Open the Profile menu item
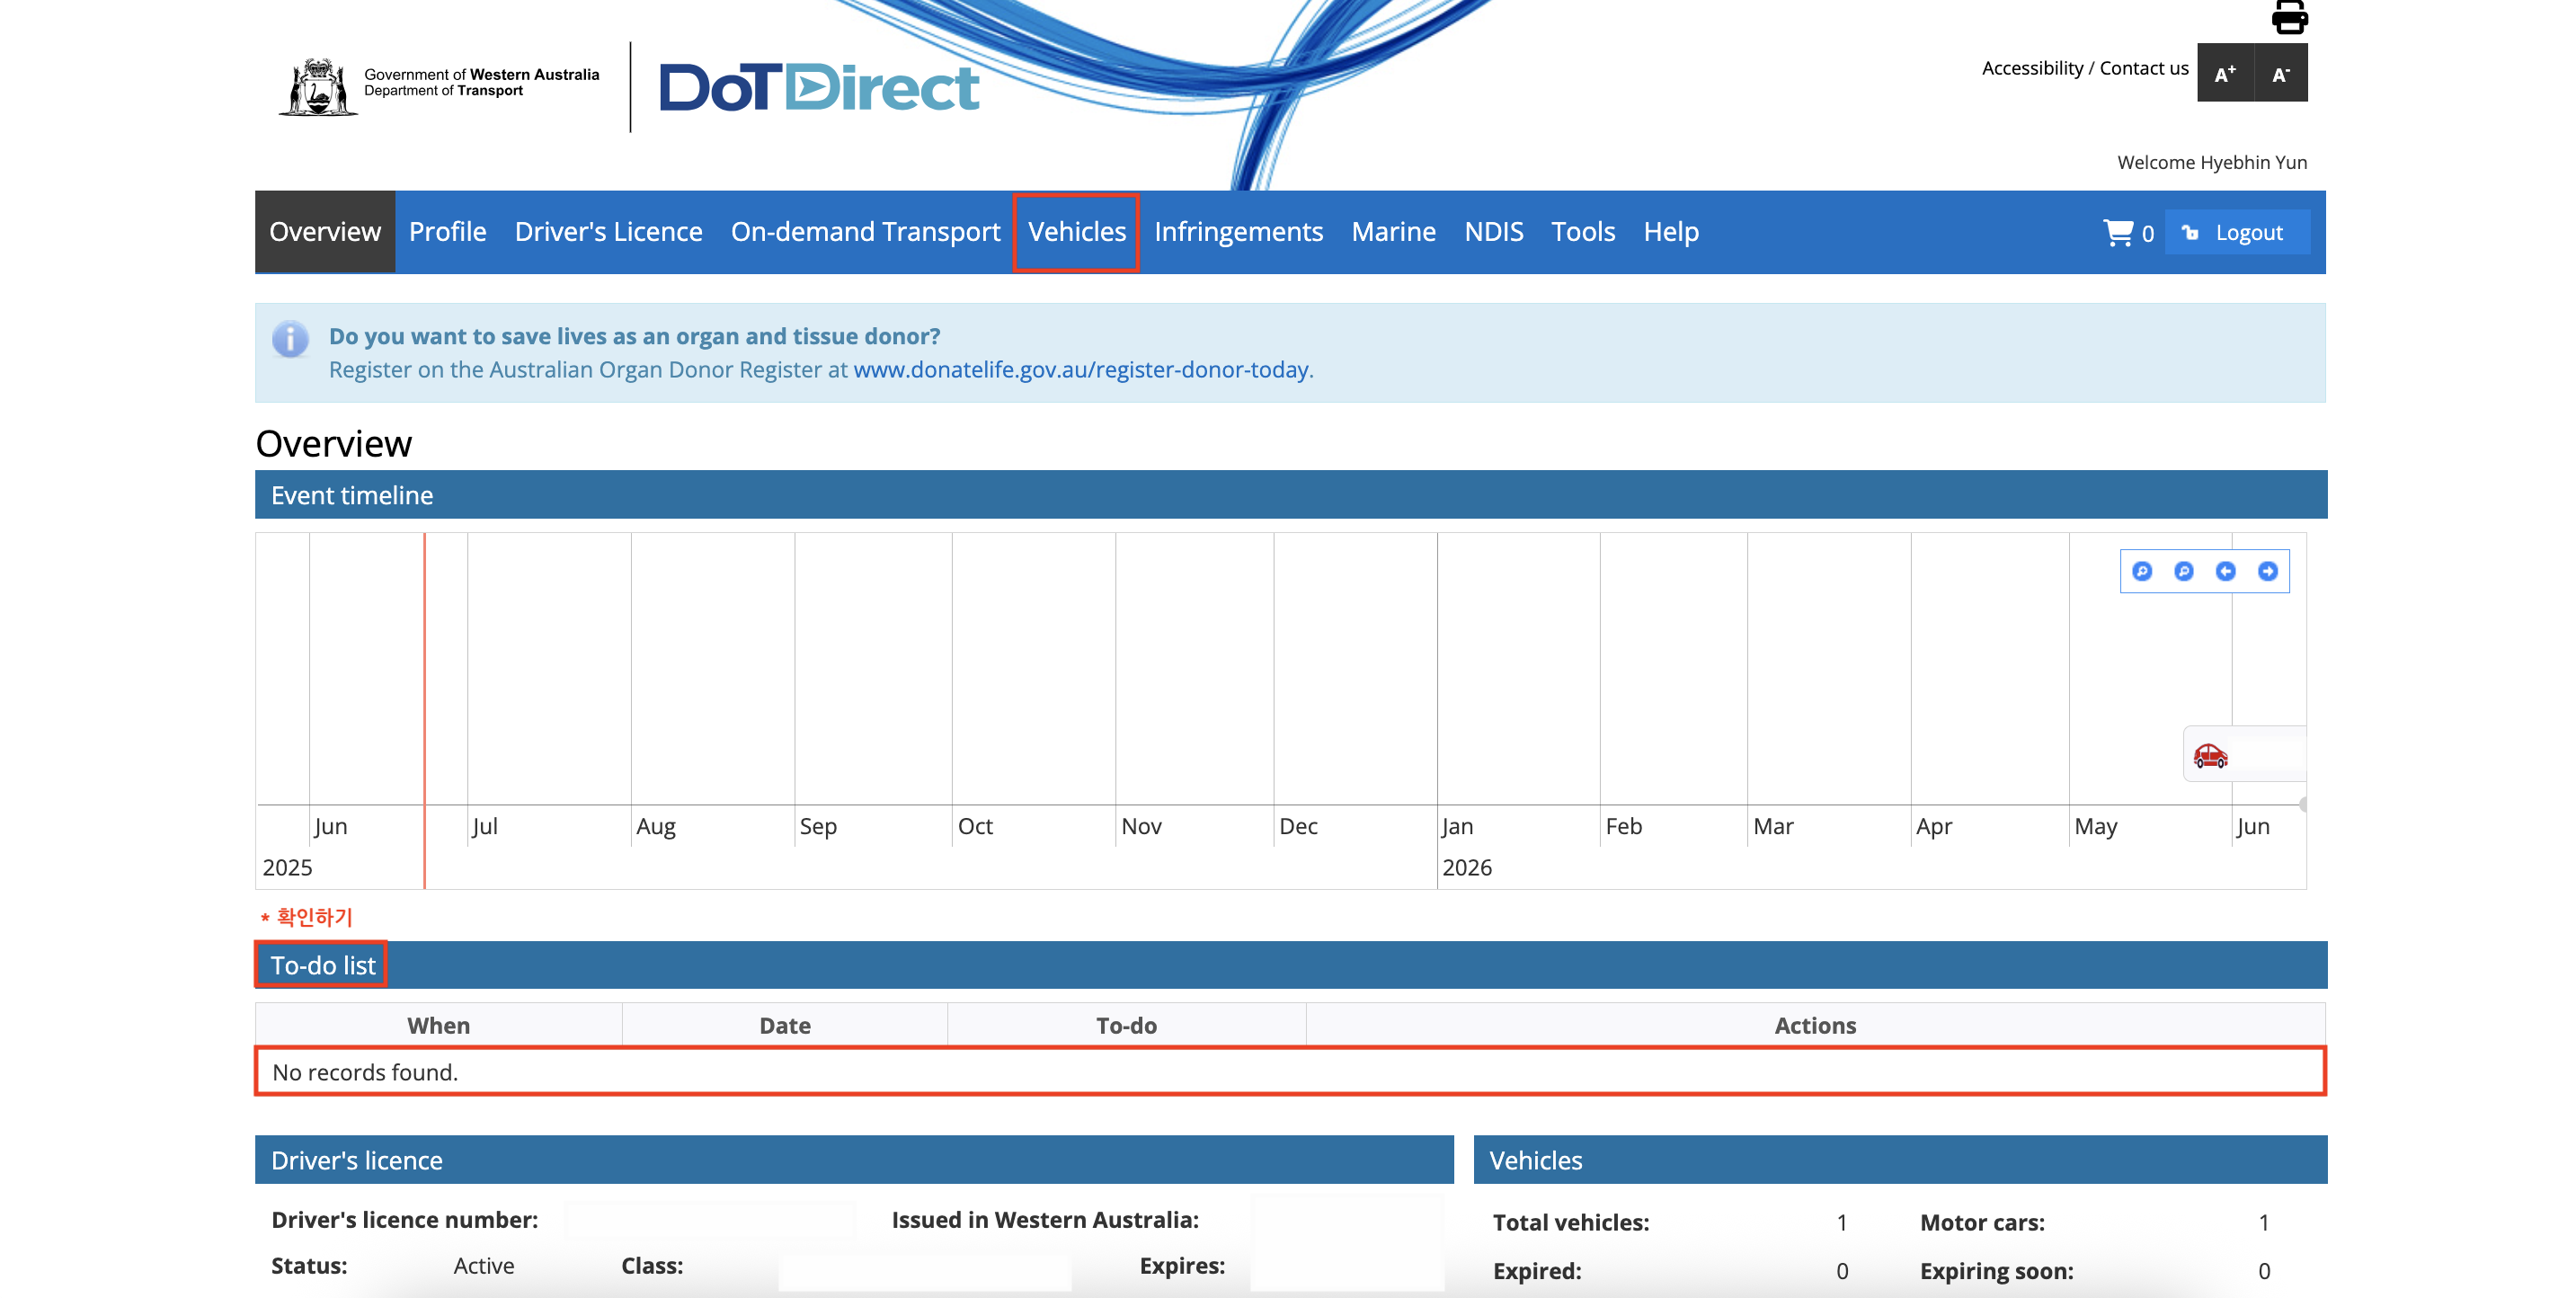Screen dimensions: 2576x1298 point(447,232)
